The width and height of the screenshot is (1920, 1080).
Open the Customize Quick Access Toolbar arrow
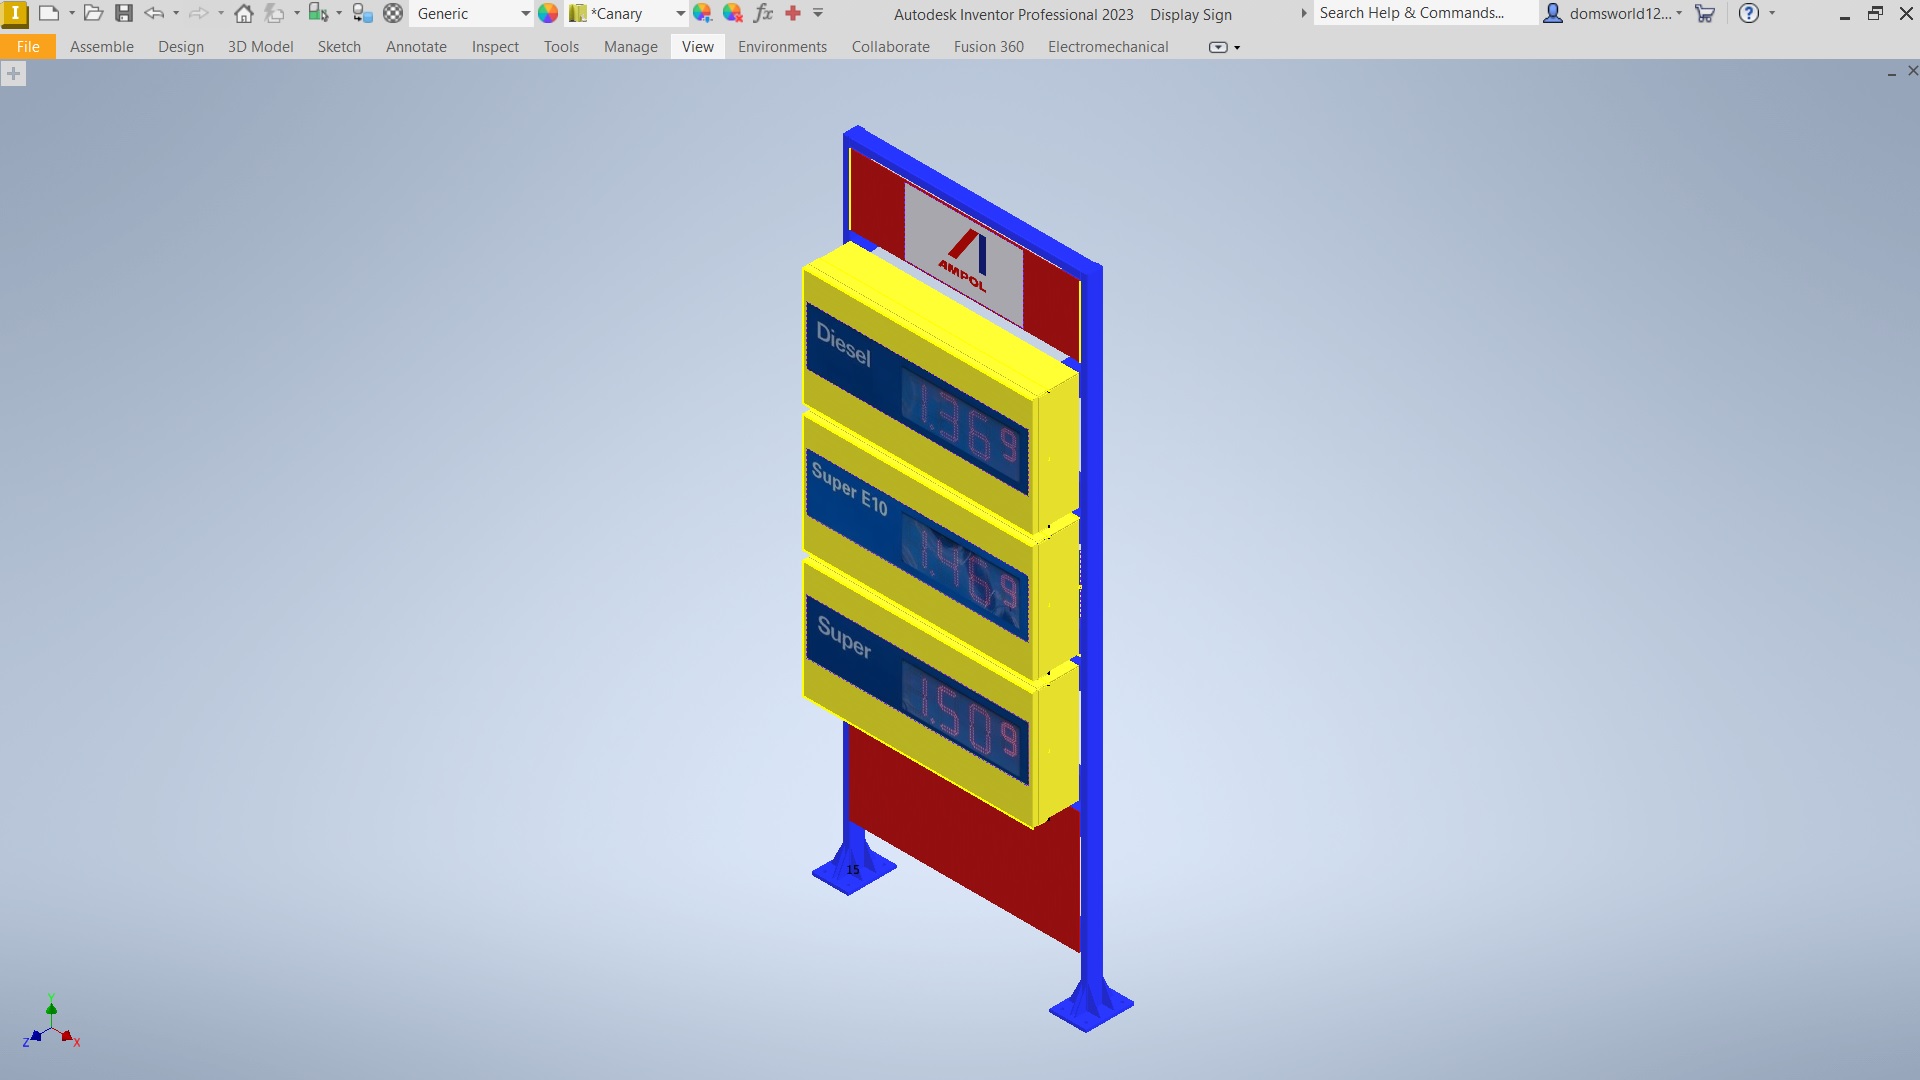point(818,13)
